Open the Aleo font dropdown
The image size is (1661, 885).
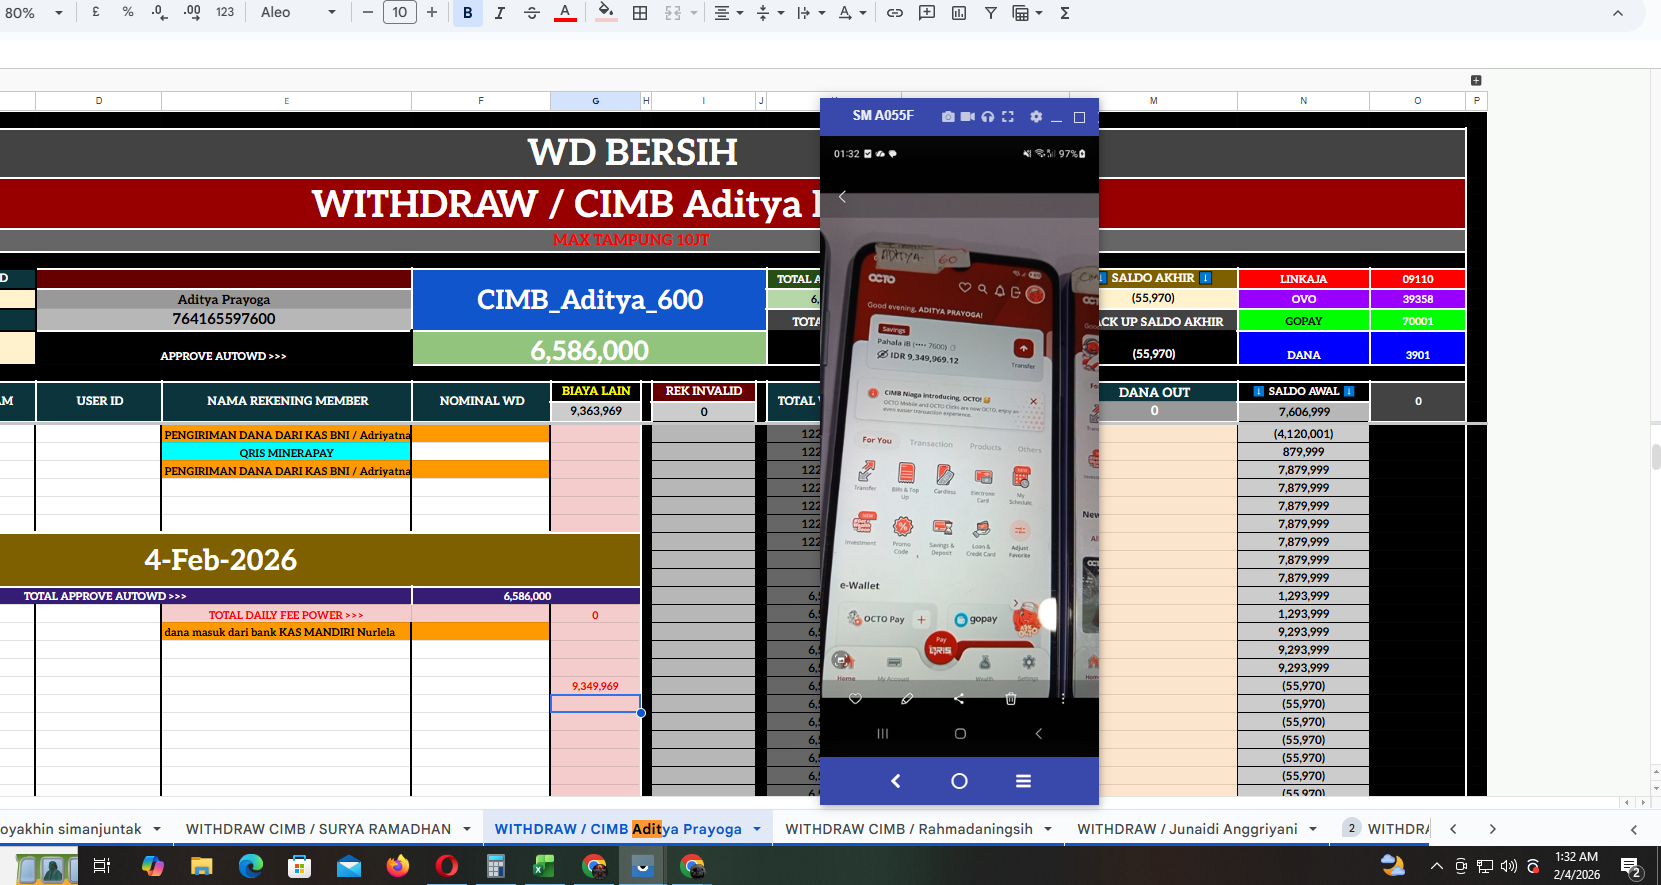tap(298, 12)
